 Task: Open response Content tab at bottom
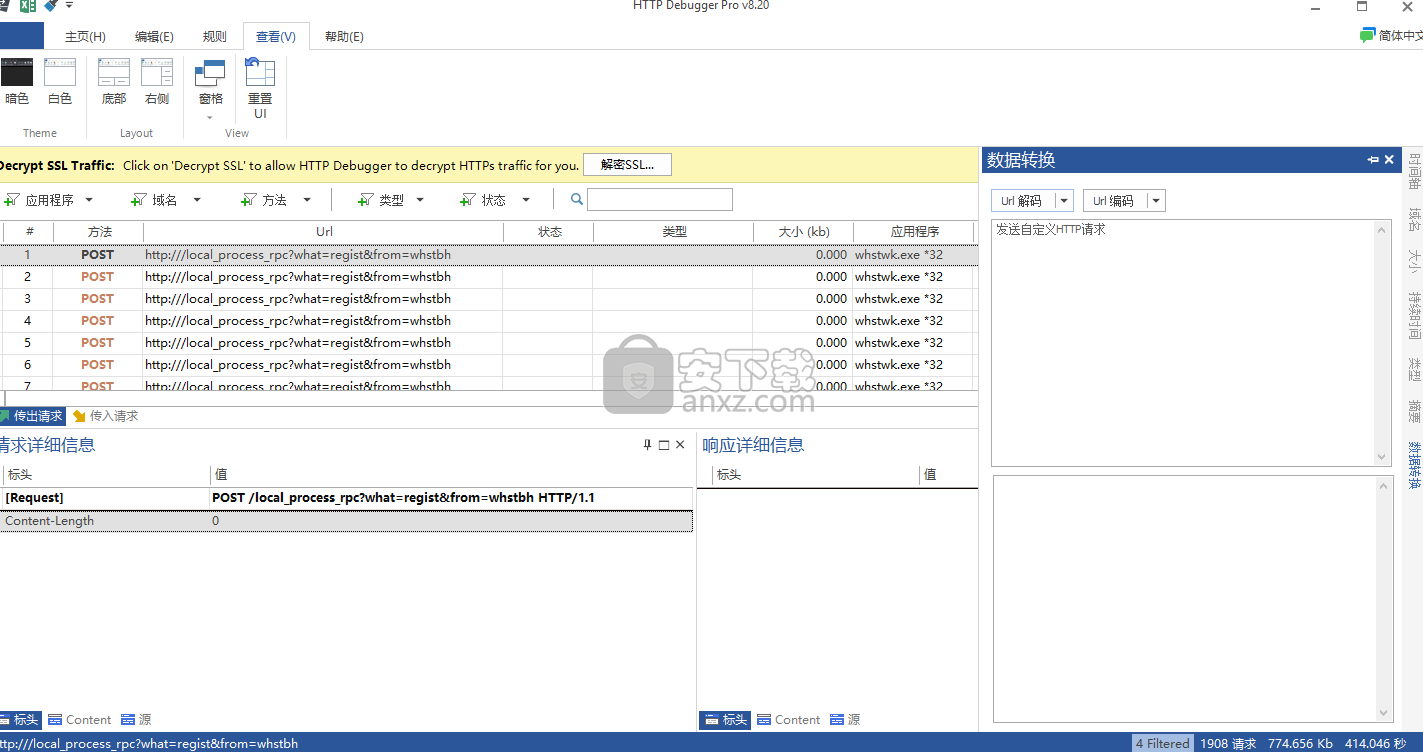click(789, 720)
